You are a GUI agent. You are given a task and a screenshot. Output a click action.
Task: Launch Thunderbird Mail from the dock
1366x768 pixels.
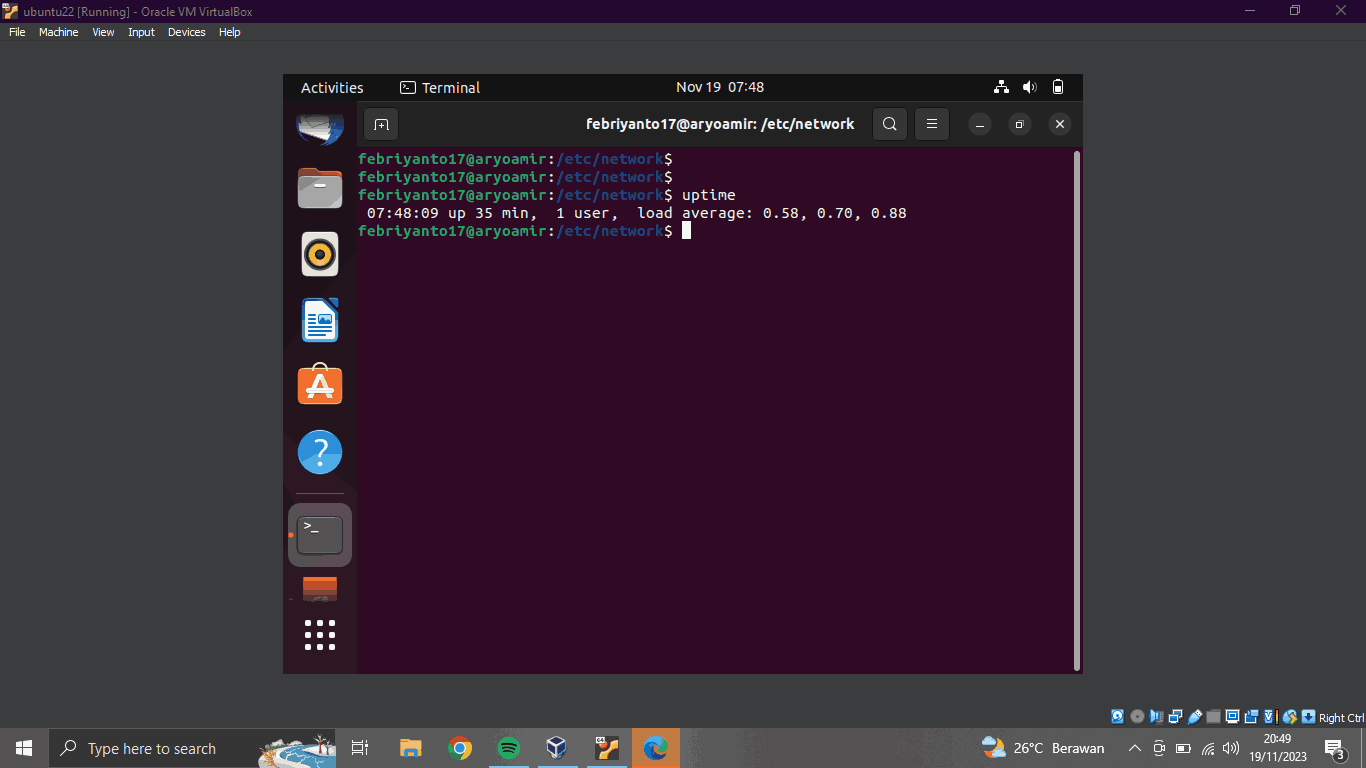click(x=320, y=128)
